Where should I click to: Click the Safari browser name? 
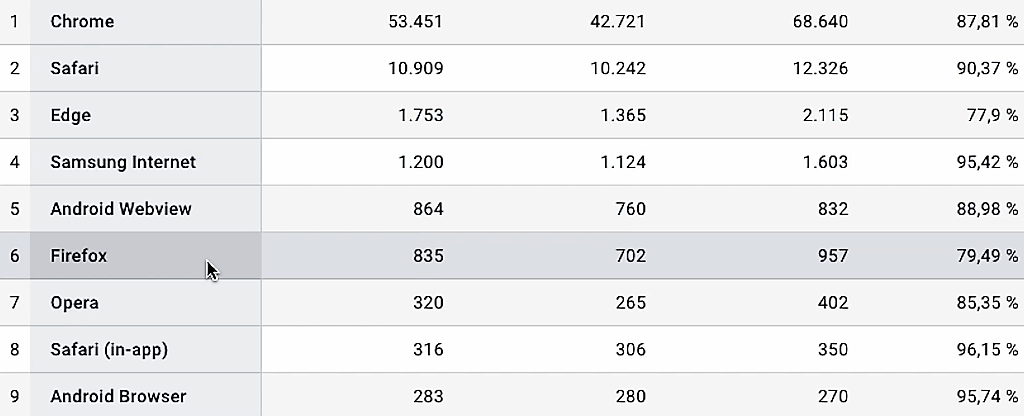point(74,68)
